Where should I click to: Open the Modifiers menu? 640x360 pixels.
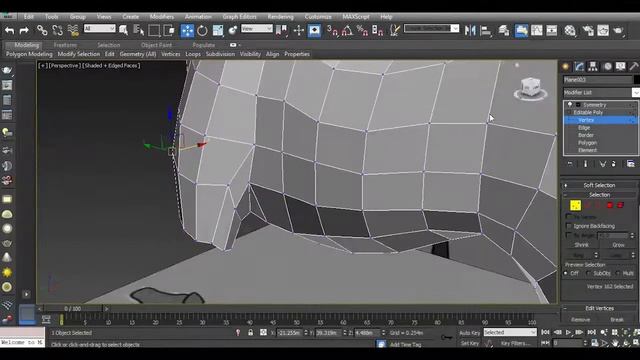pos(162,17)
